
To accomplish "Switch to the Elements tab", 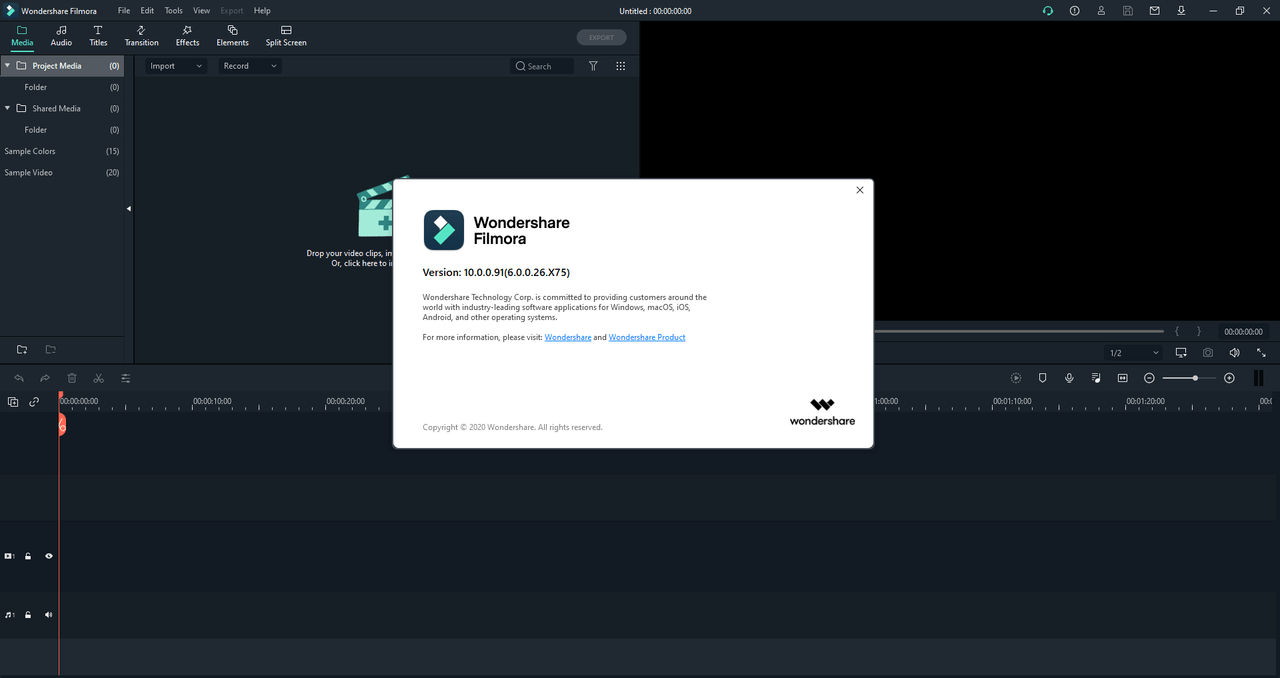I will (232, 36).
